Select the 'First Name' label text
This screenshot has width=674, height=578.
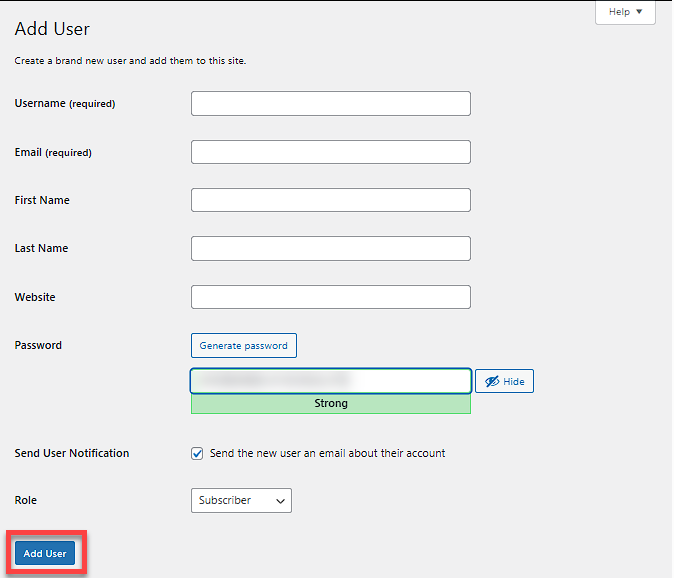point(42,200)
